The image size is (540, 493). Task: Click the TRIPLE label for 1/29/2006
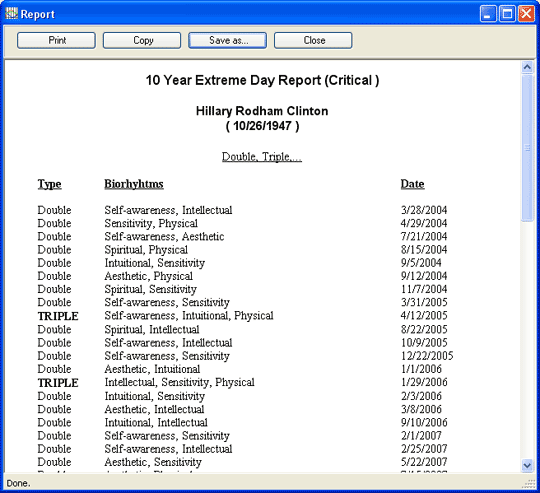(x=58, y=383)
